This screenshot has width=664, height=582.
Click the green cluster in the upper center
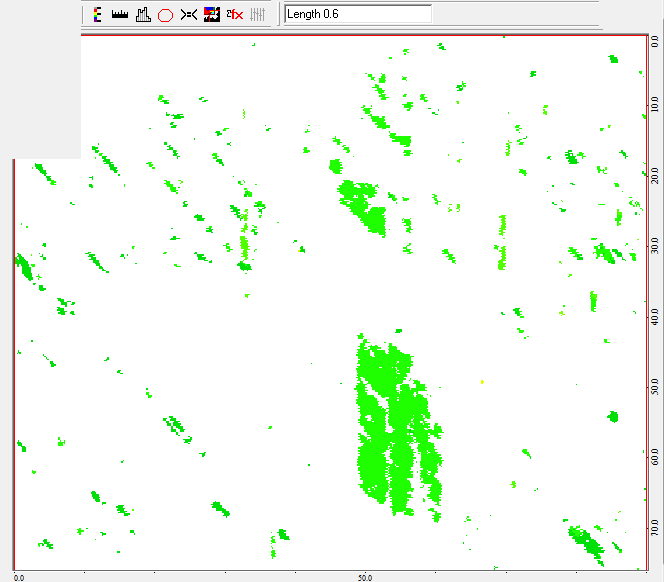pos(362,203)
